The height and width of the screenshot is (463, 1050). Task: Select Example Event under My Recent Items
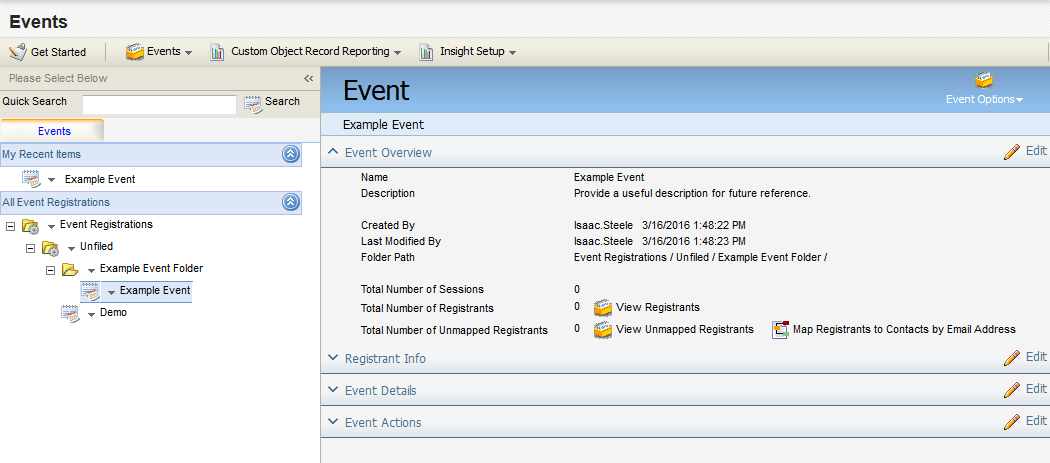point(100,179)
